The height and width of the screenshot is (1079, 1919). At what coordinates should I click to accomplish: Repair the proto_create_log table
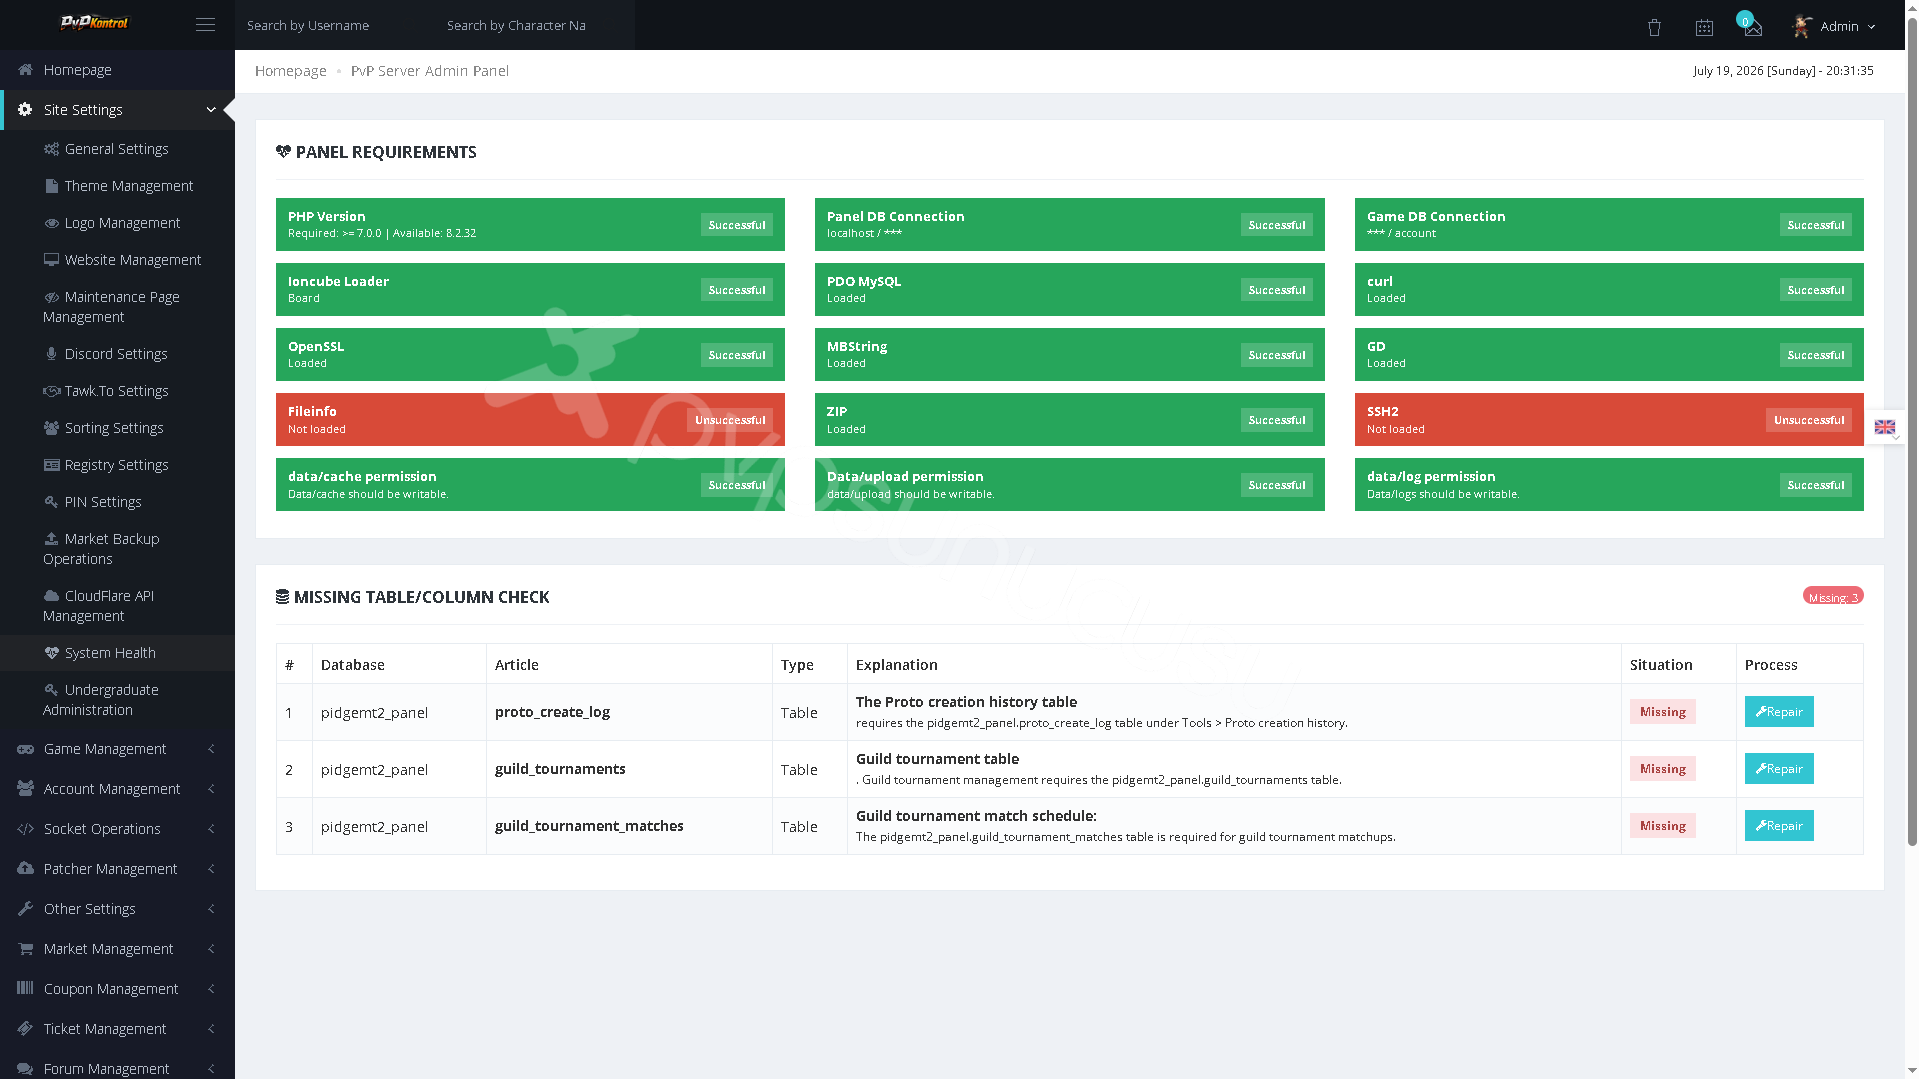[x=1779, y=712]
